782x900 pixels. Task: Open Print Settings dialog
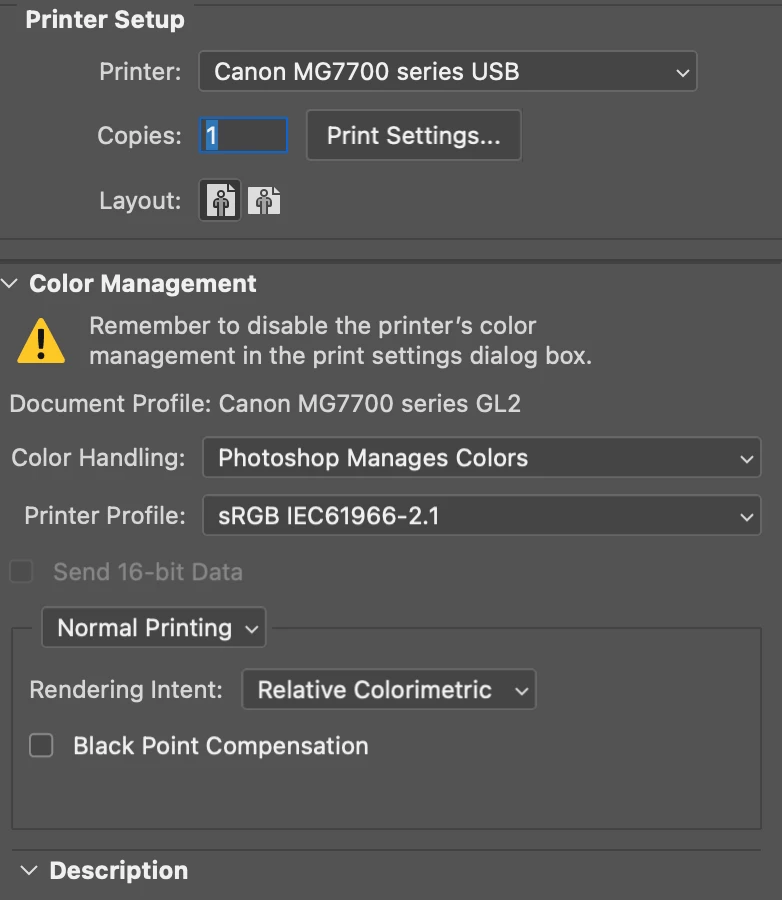[x=413, y=135]
